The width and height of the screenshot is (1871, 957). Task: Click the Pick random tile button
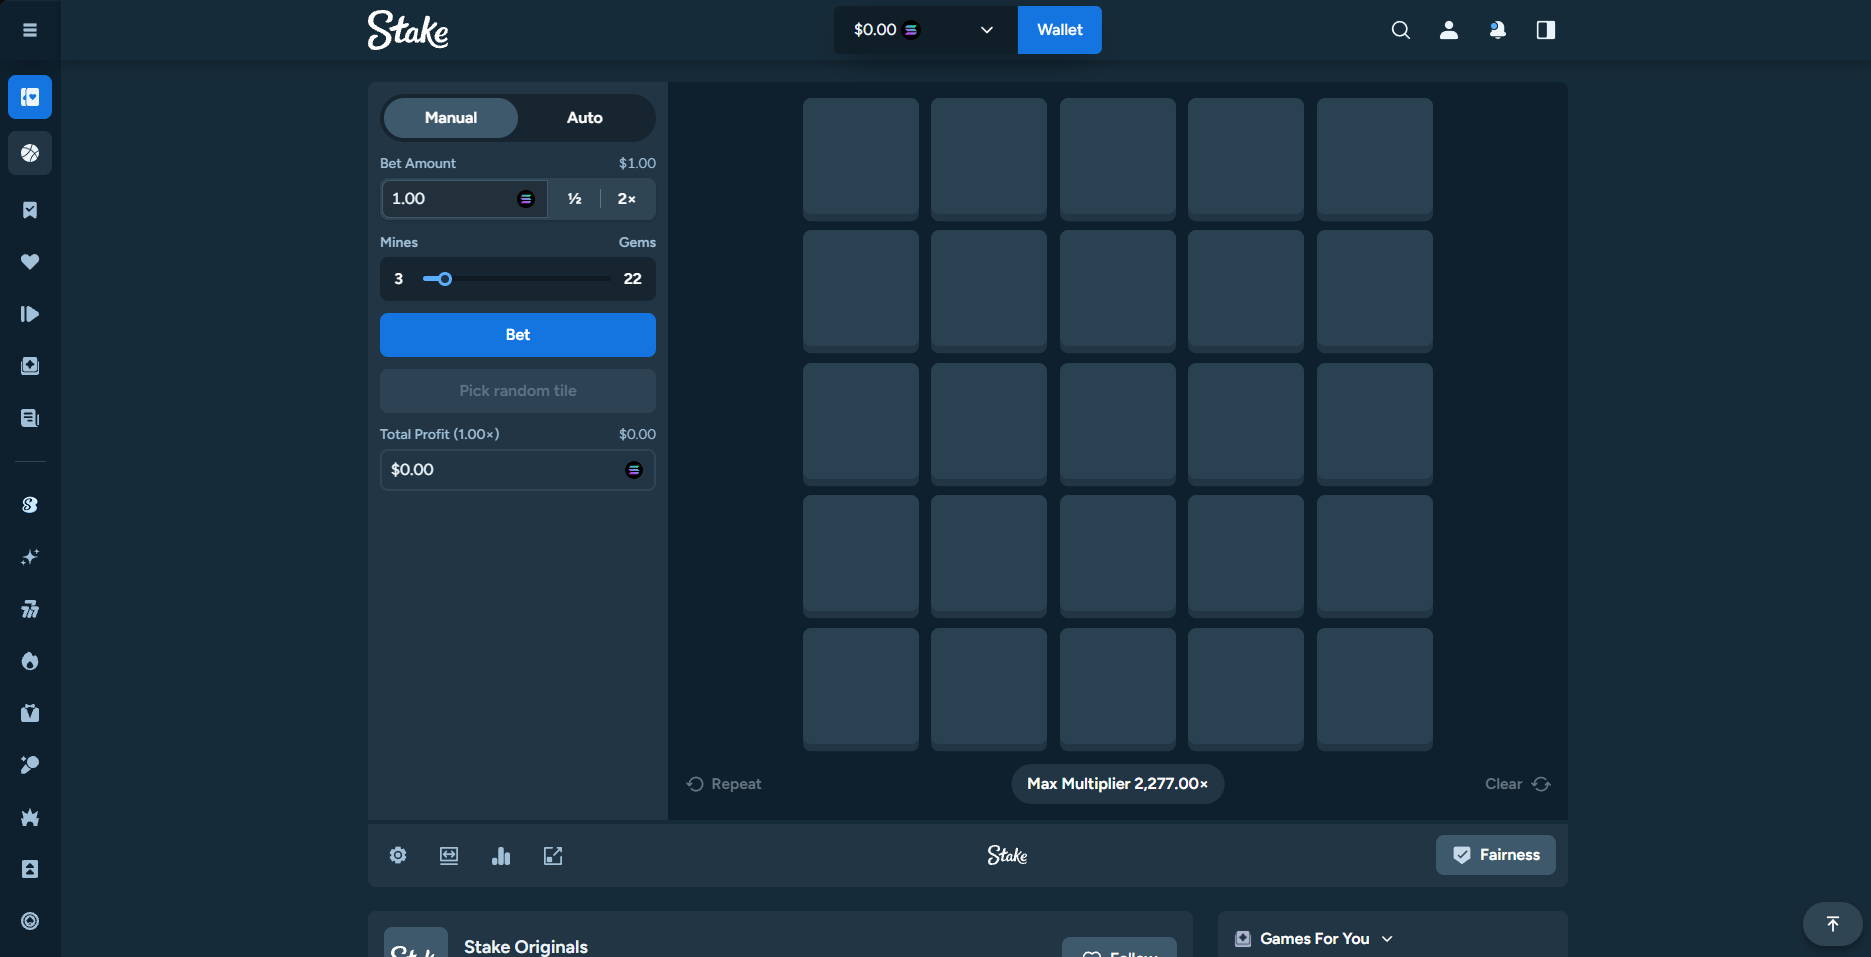(518, 391)
